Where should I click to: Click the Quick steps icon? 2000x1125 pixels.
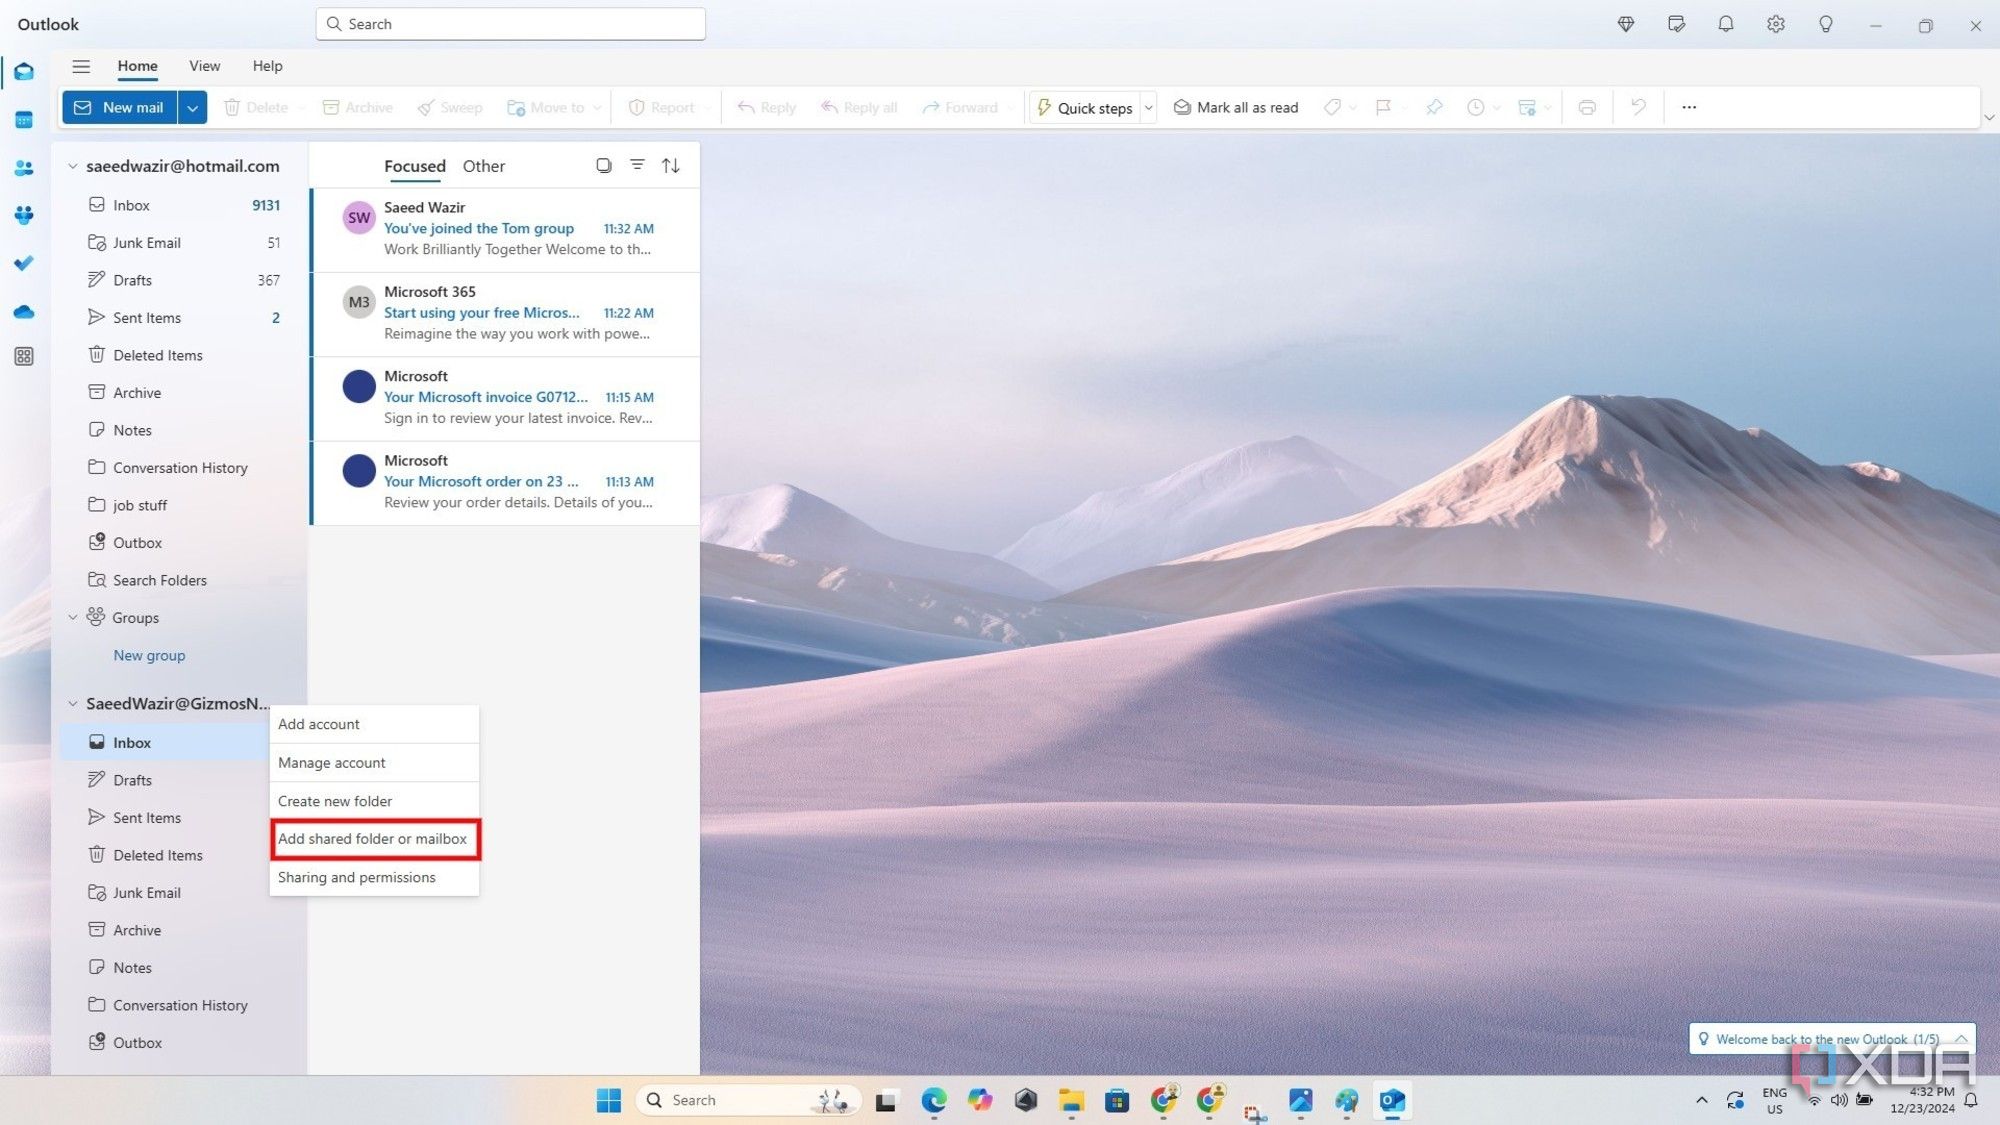pyautogui.click(x=1045, y=107)
